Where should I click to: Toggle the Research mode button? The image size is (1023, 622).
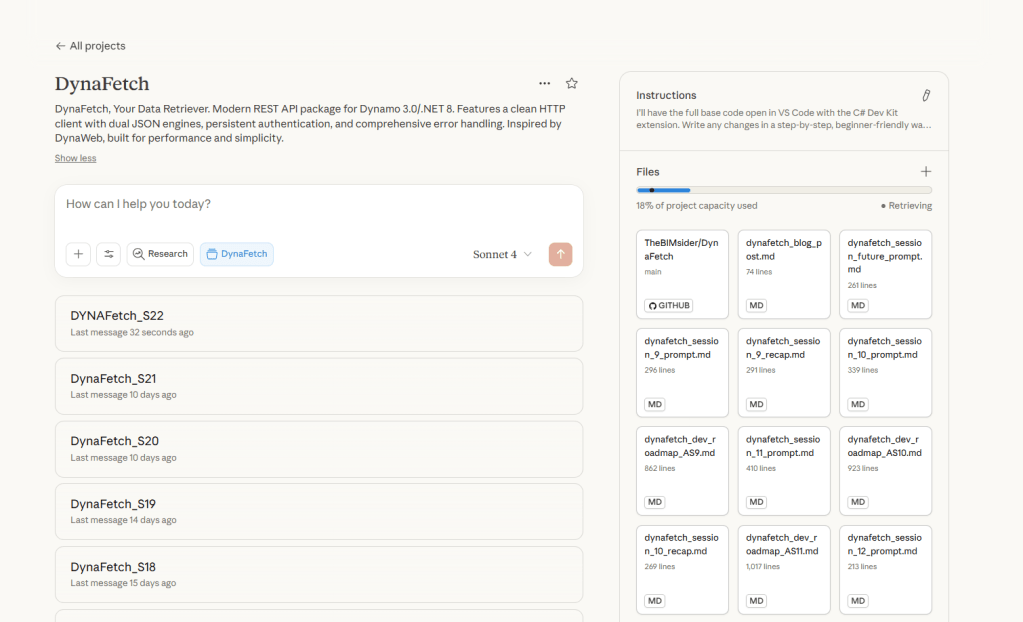click(160, 254)
